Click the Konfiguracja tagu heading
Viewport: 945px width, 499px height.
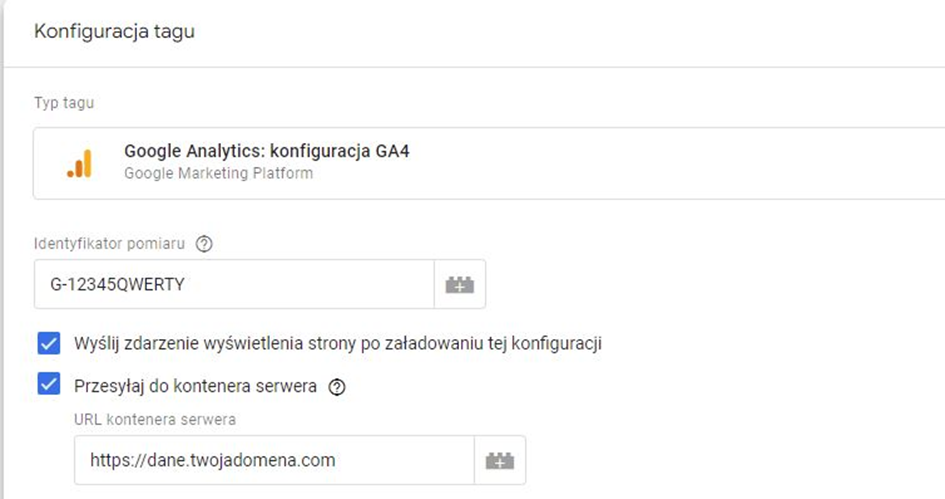(x=114, y=32)
